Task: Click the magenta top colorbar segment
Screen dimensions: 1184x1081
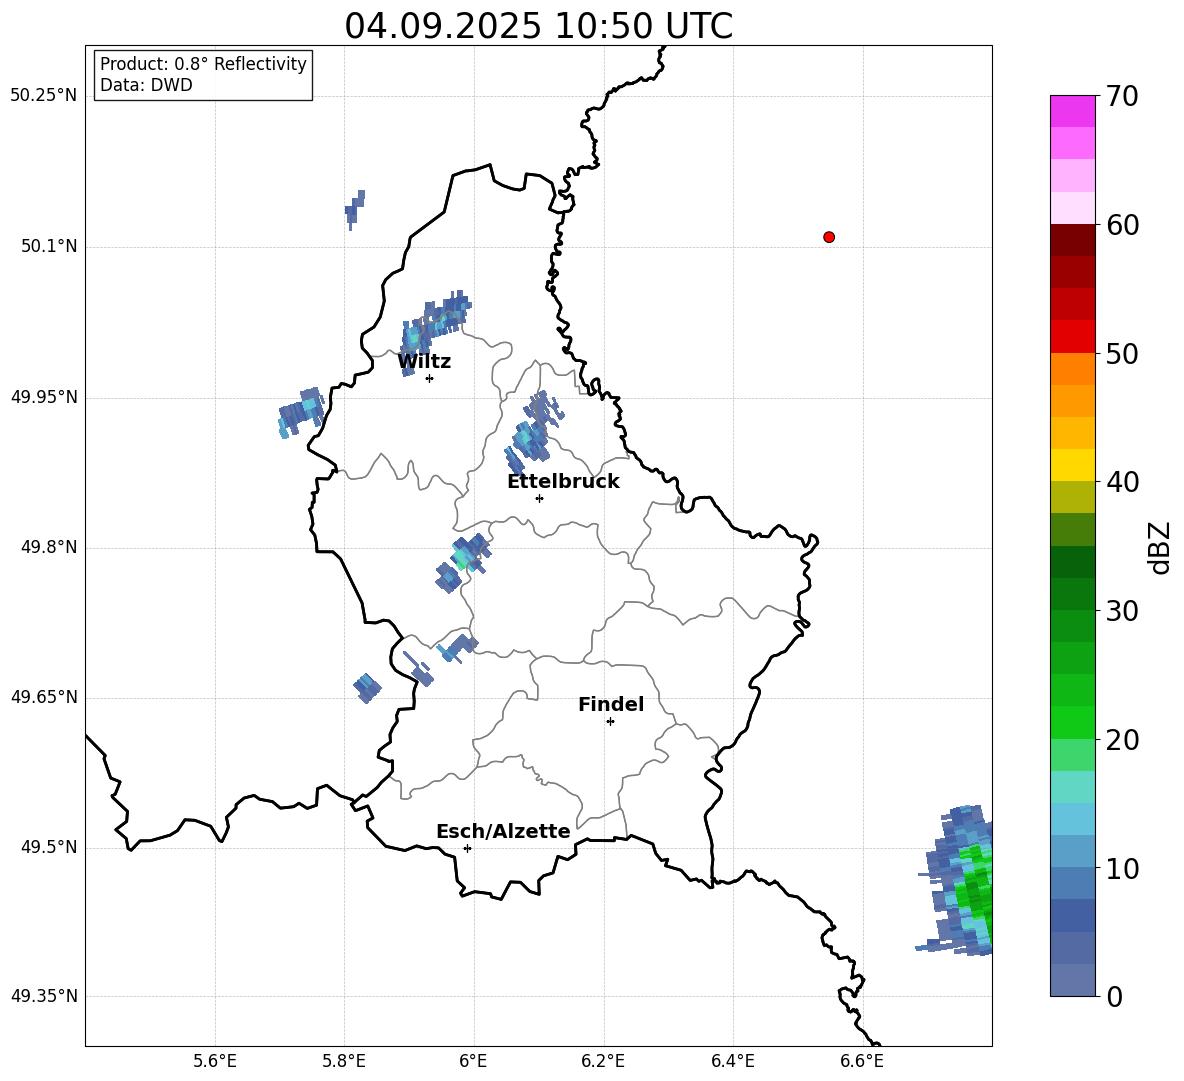Action: [1073, 111]
